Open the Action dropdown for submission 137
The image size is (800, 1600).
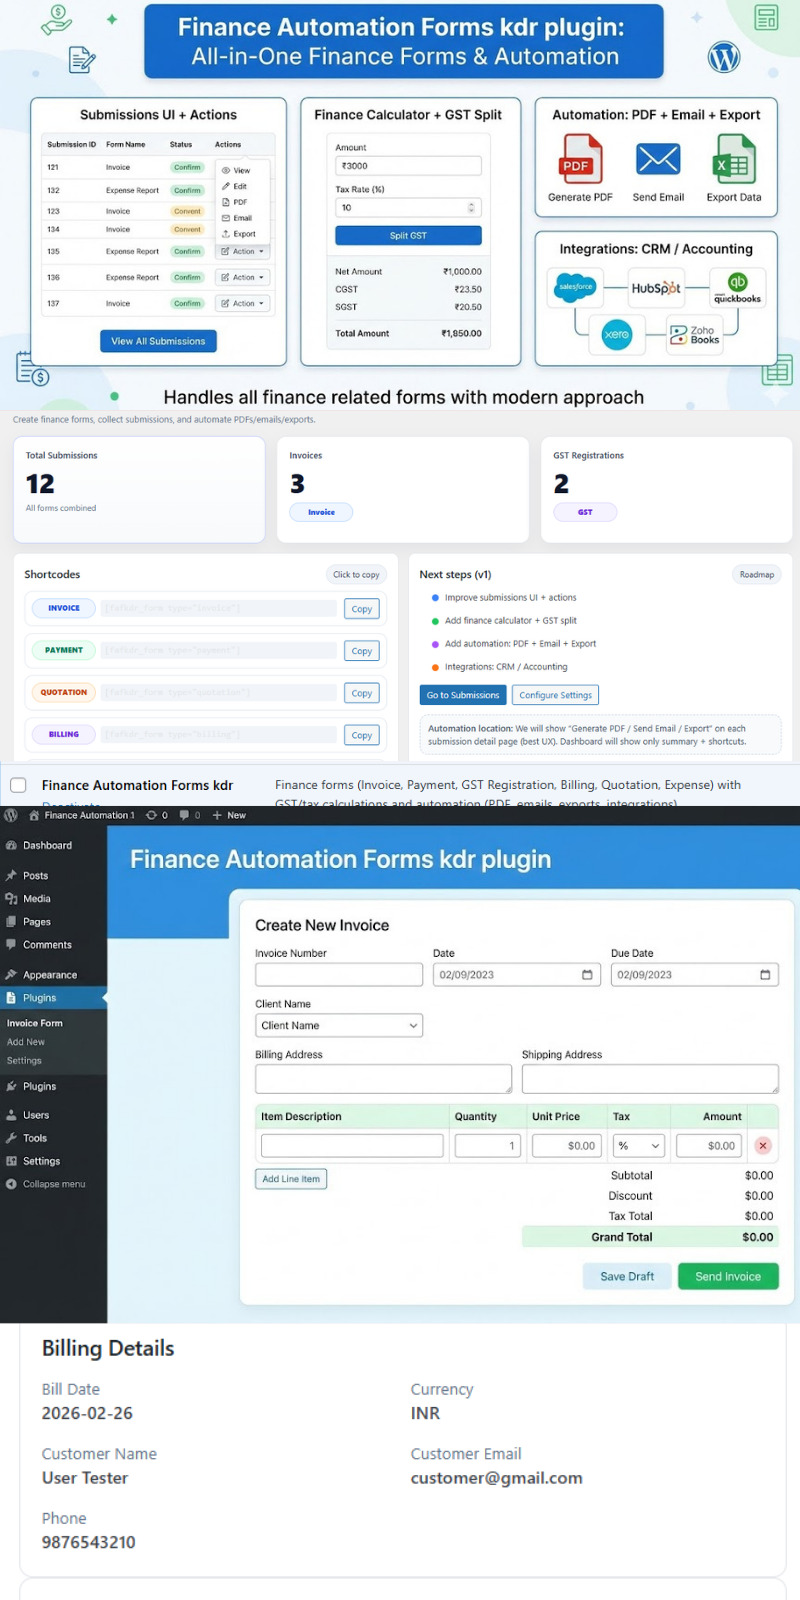(243, 303)
